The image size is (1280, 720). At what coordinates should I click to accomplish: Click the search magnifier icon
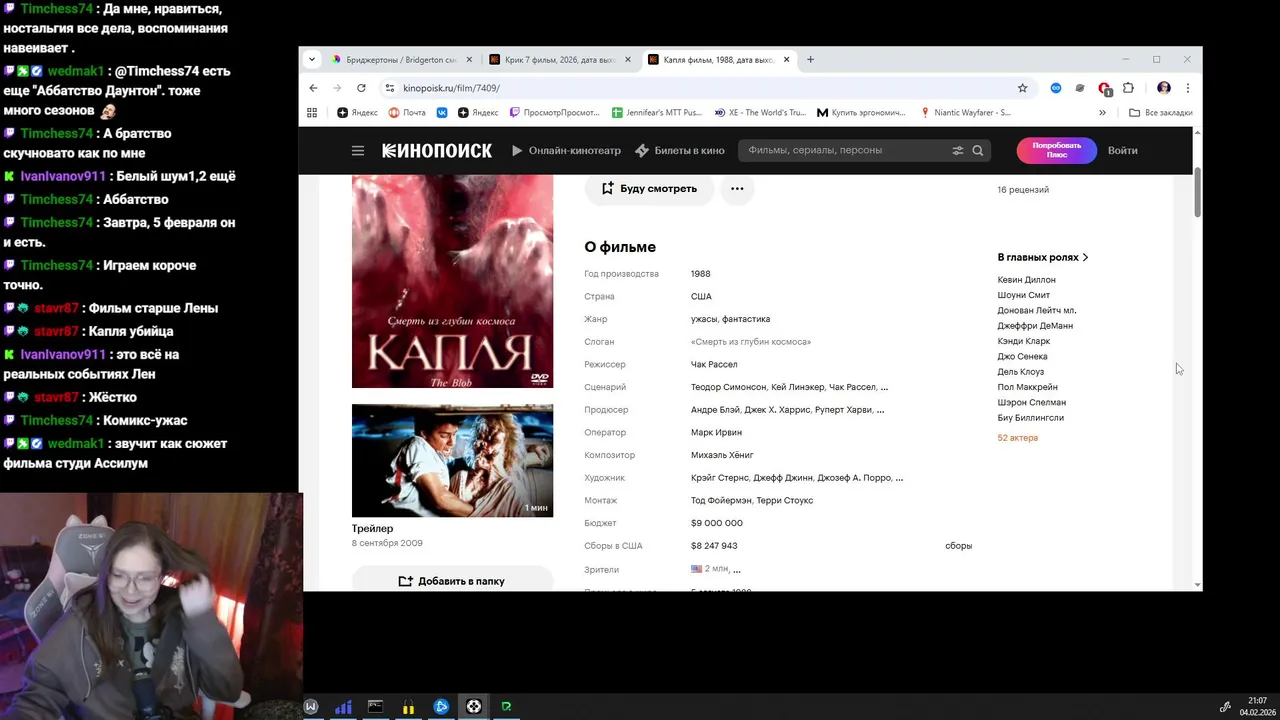(978, 150)
